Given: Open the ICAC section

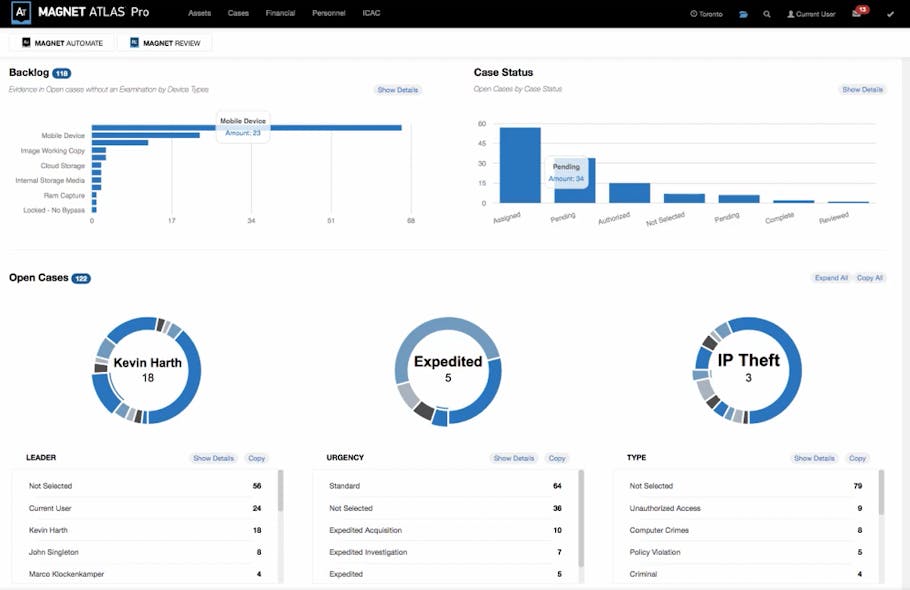Looking at the screenshot, I should [x=371, y=13].
